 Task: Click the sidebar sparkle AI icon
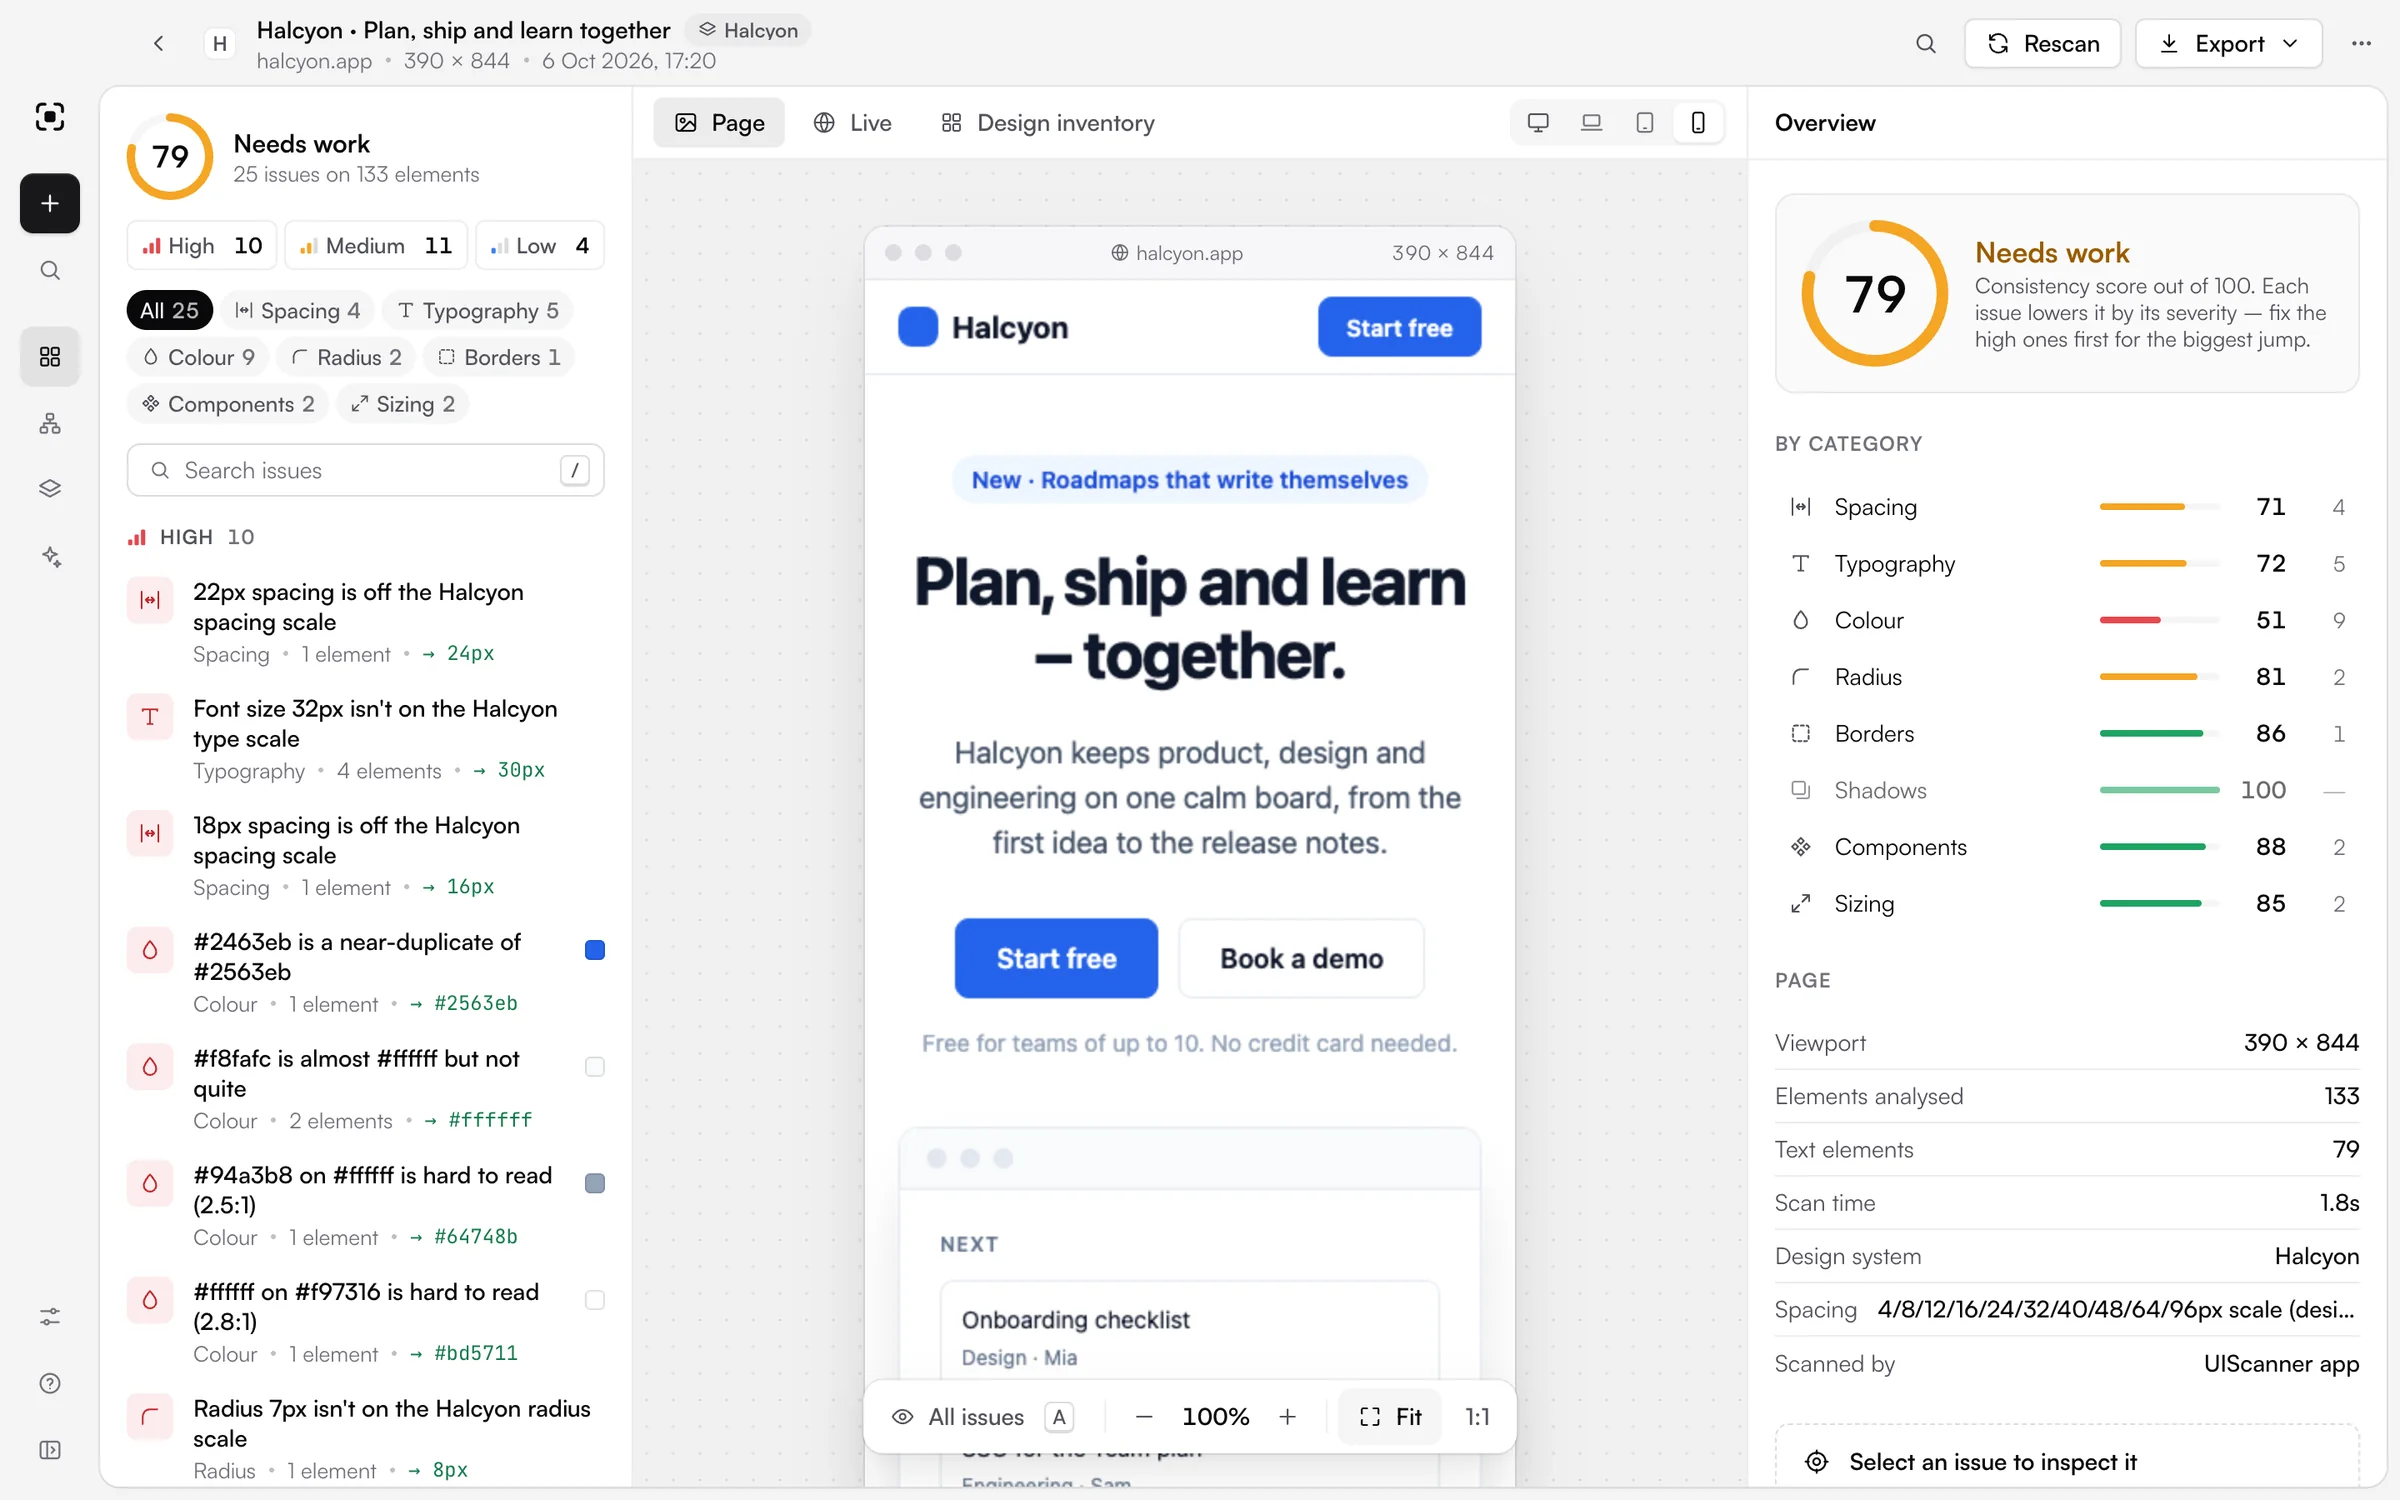[x=51, y=556]
